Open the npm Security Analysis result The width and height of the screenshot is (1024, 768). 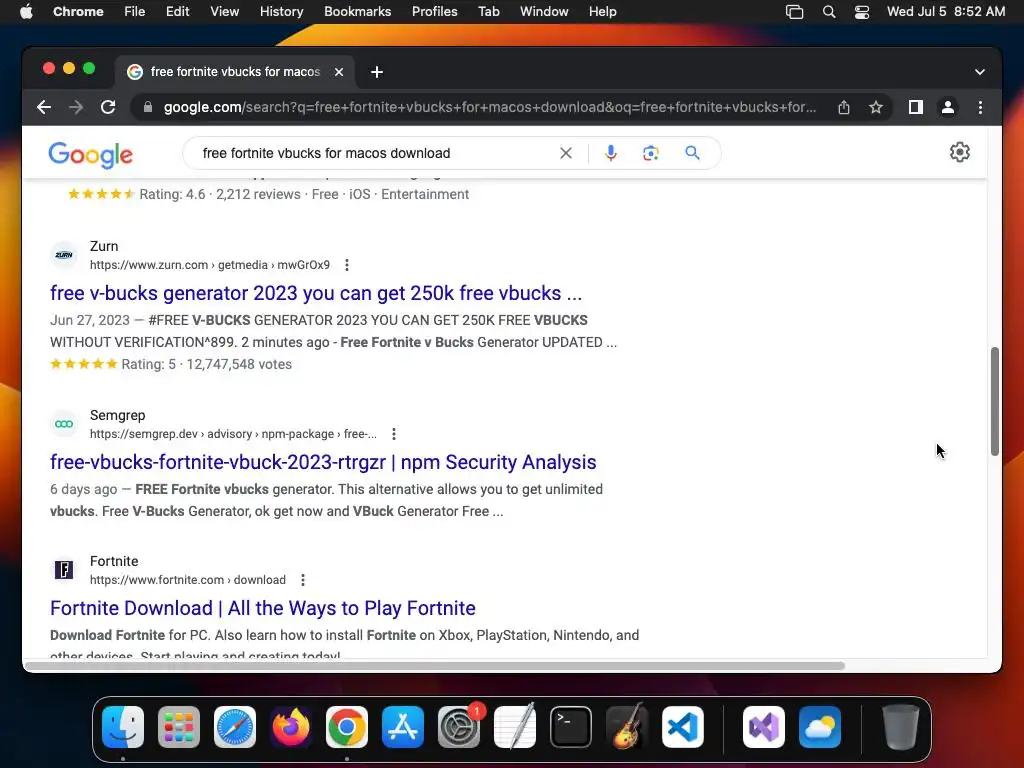[323, 462]
